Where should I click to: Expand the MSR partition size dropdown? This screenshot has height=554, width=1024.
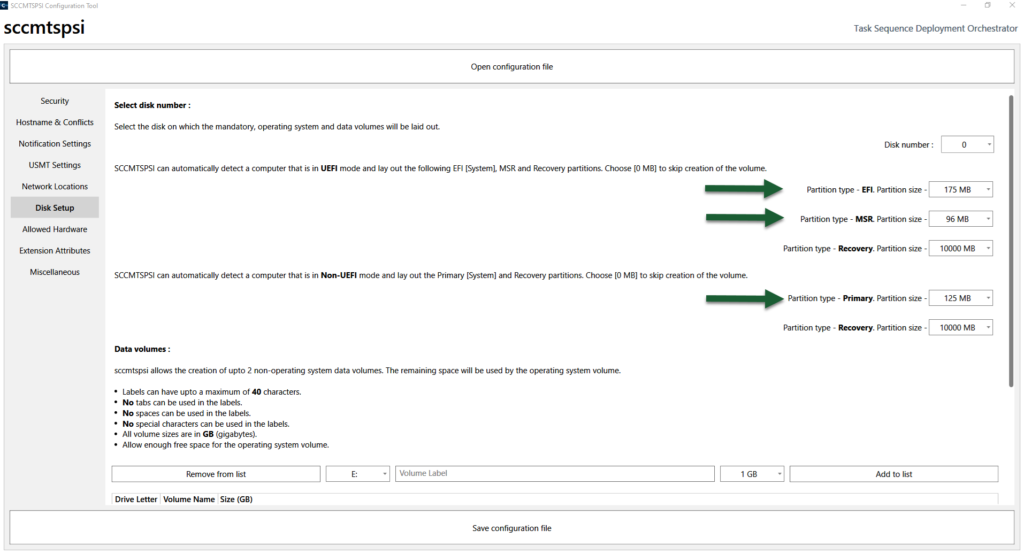pyautogui.click(x=961, y=219)
